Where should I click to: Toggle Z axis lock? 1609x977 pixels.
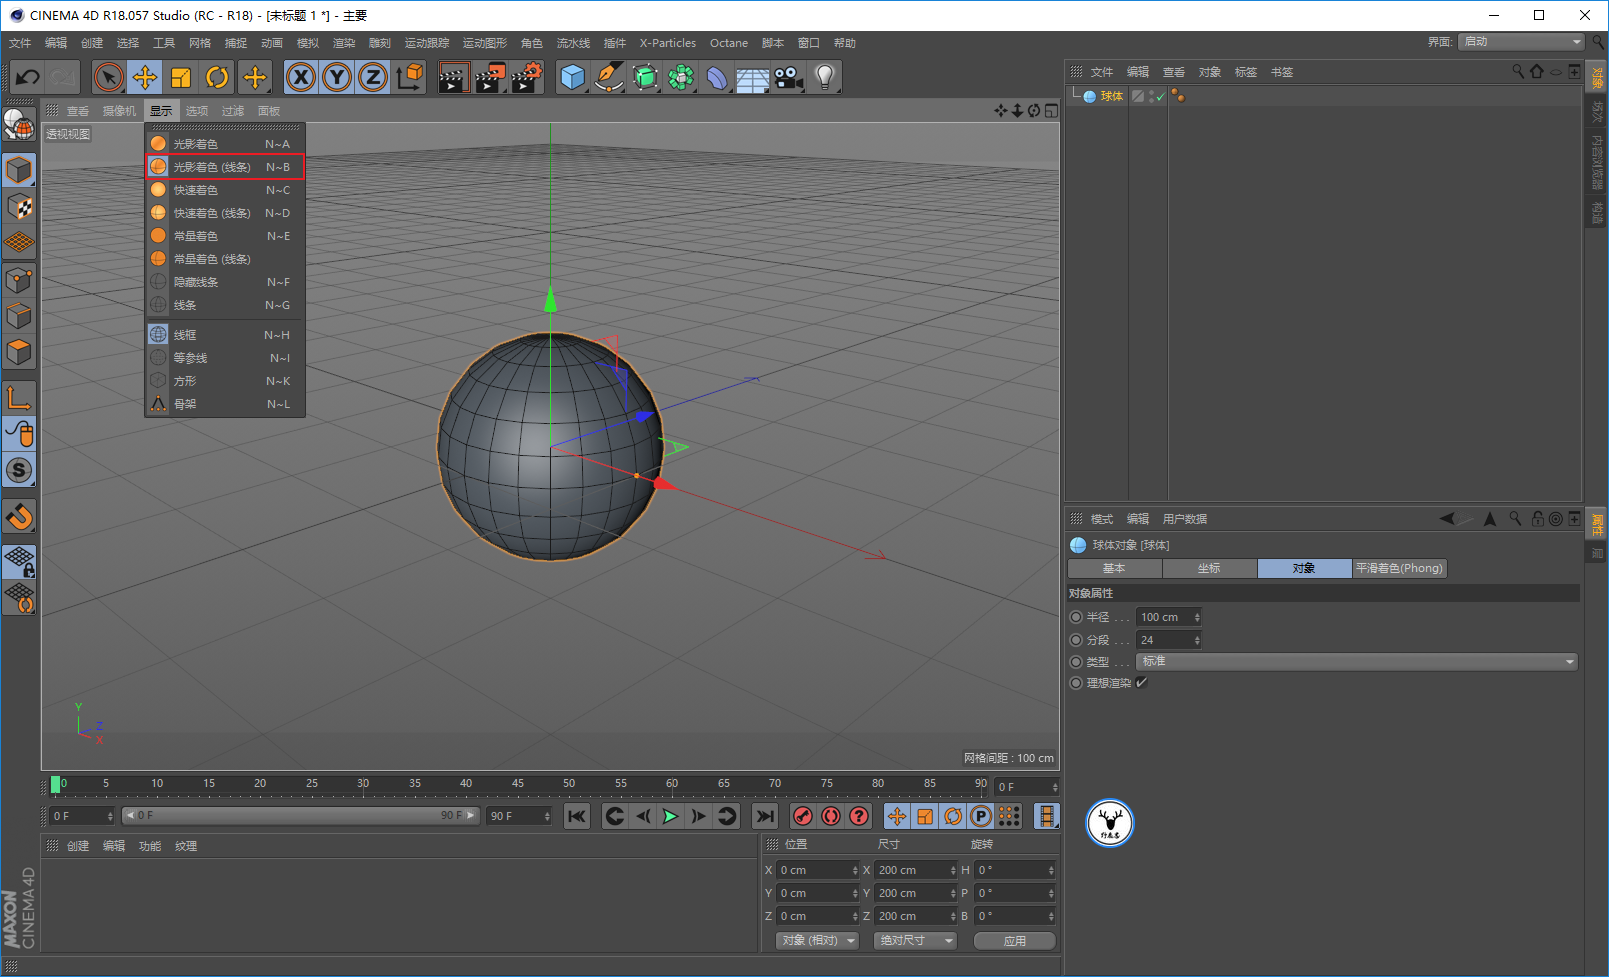[373, 77]
